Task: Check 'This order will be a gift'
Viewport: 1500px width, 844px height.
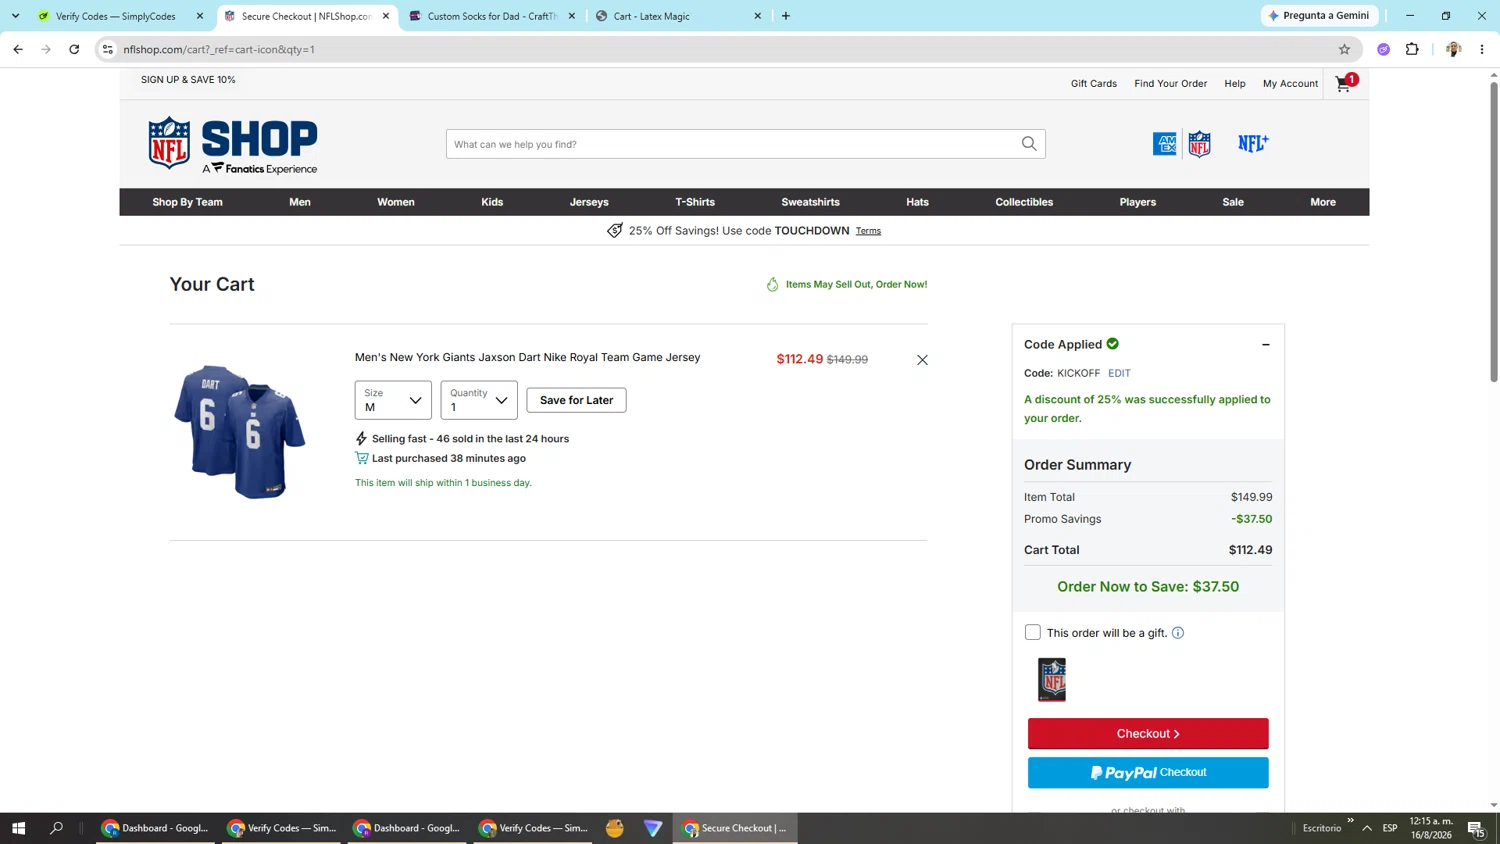Action: pos(1033,633)
